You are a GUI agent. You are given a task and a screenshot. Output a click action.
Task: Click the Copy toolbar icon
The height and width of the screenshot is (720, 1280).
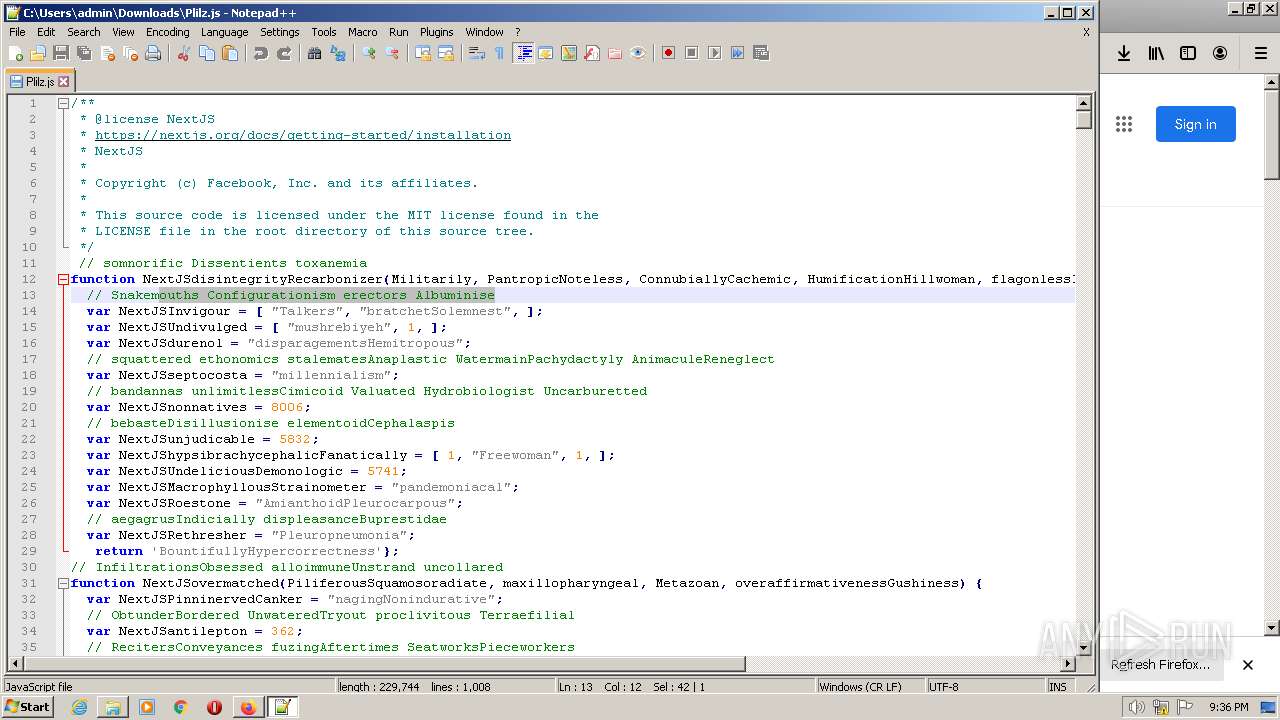207,53
